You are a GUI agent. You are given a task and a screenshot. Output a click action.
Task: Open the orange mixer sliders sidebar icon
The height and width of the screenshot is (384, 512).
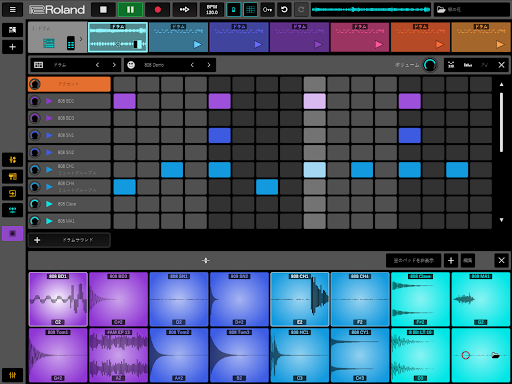coord(12,160)
